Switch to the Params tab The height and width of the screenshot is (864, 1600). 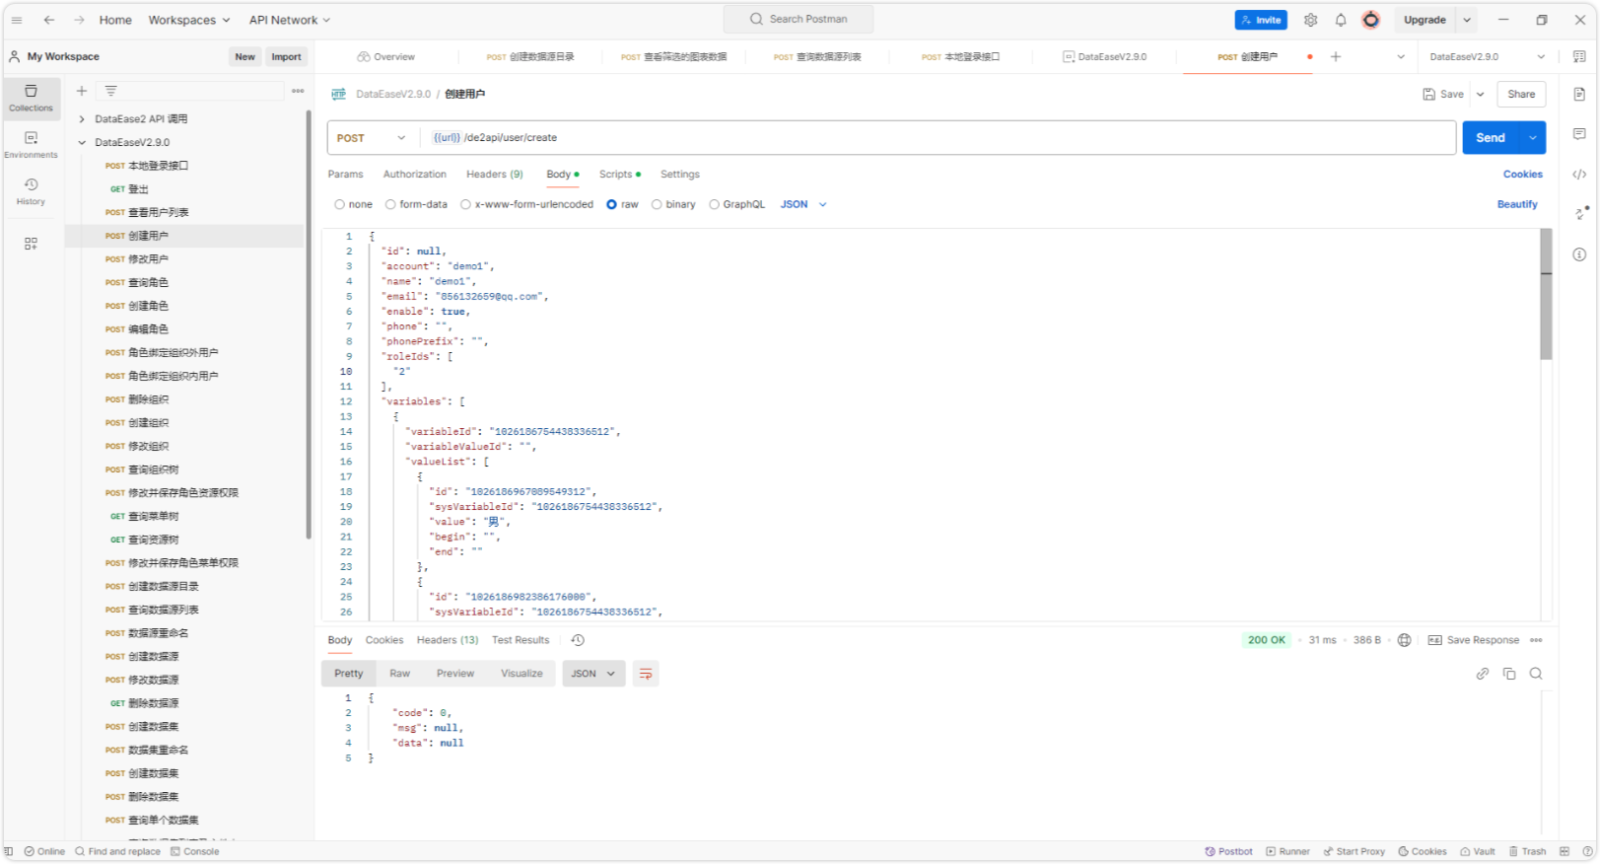346,175
